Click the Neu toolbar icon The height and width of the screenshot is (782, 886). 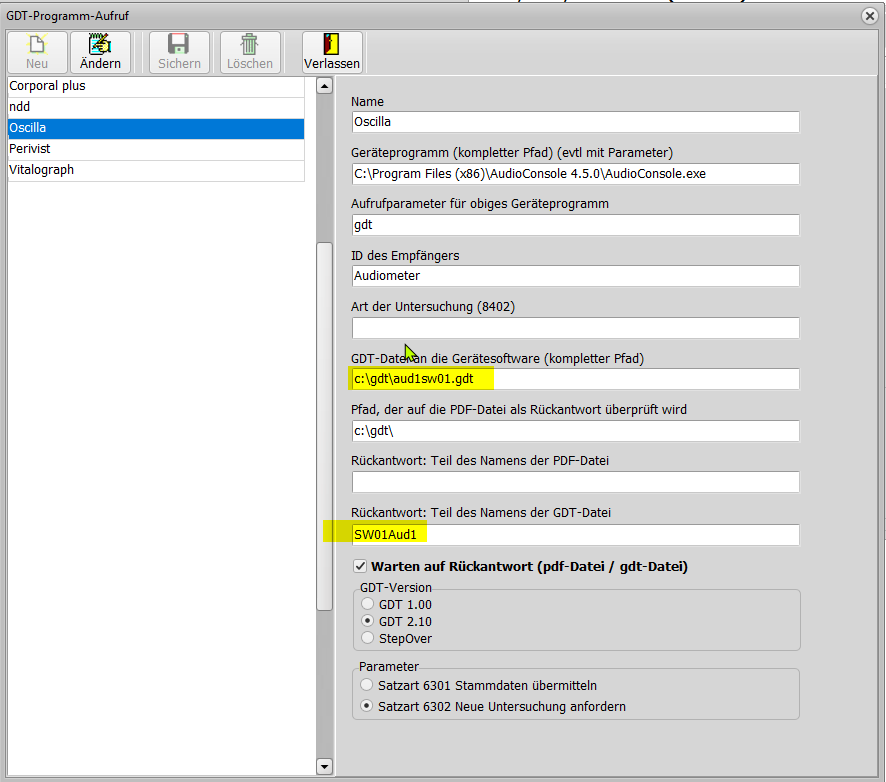[x=37, y=44]
